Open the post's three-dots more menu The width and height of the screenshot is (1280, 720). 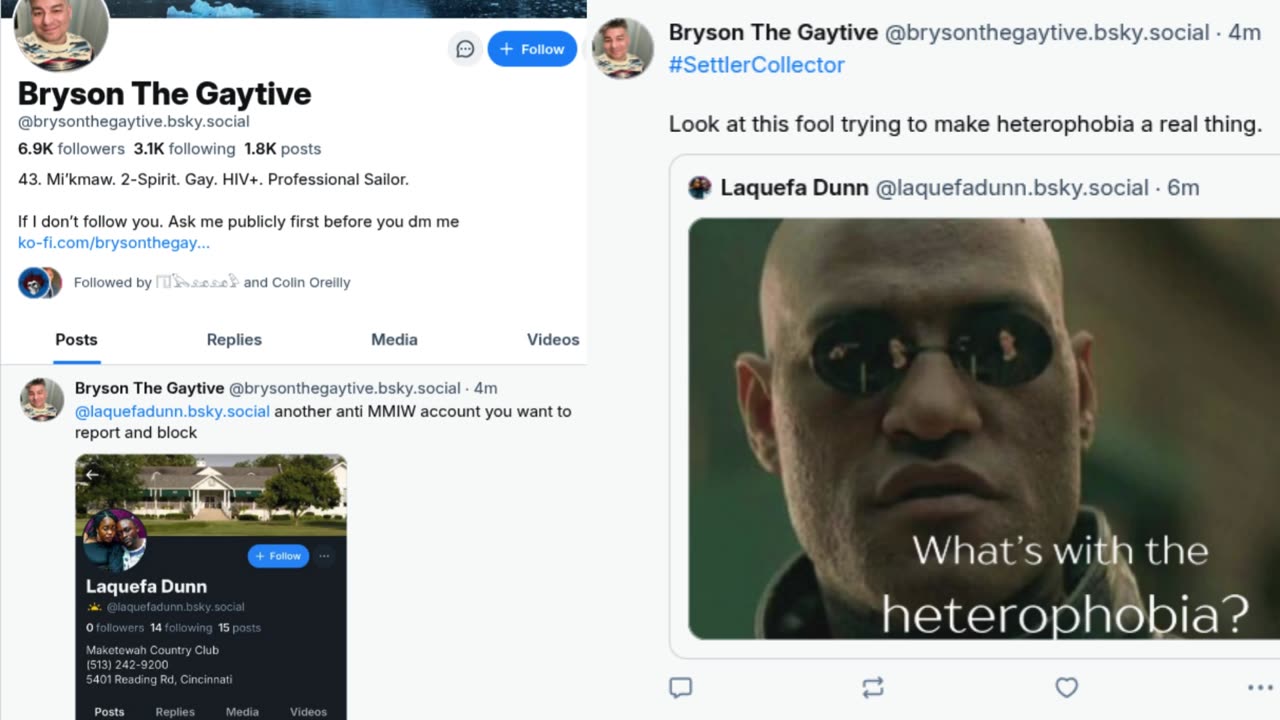coord(1259,687)
